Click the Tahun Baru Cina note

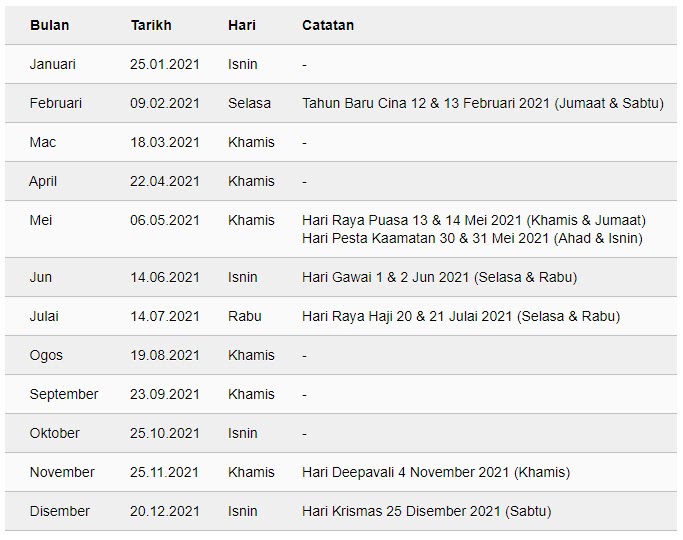click(483, 103)
